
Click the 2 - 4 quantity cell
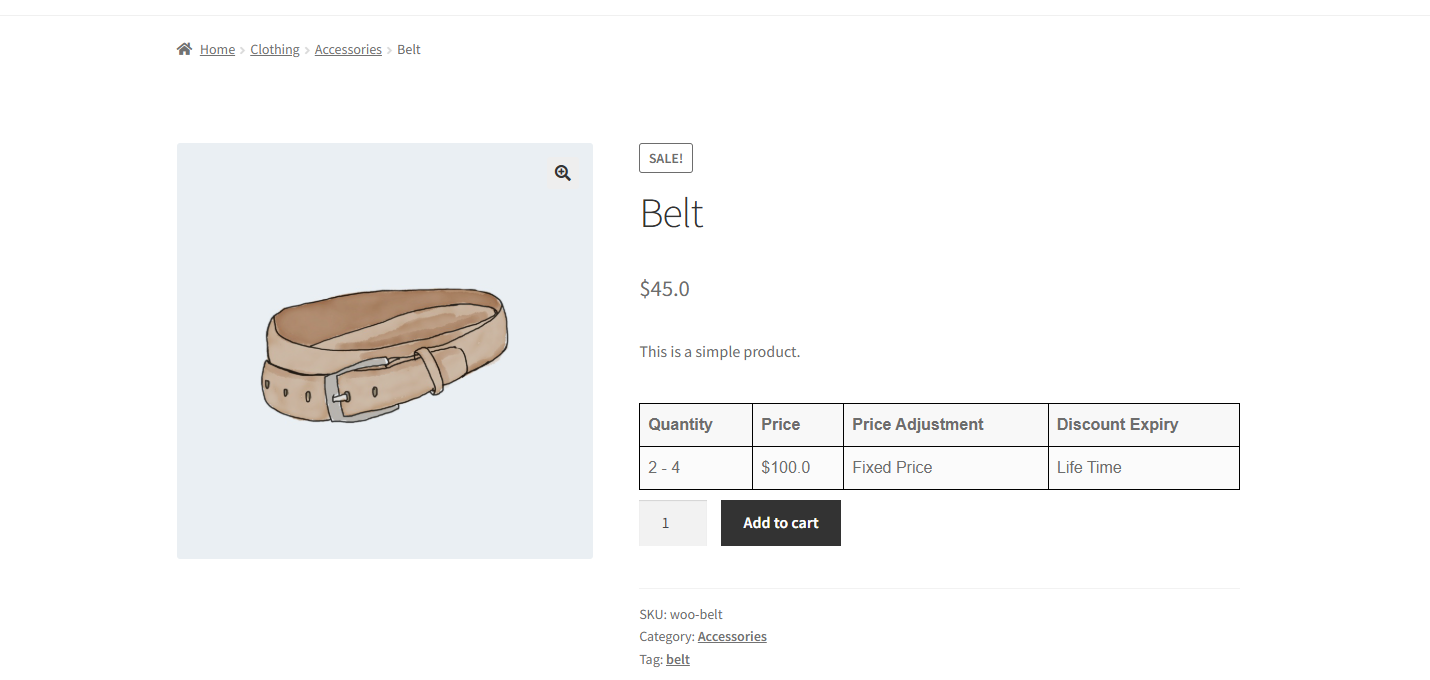coord(664,467)
